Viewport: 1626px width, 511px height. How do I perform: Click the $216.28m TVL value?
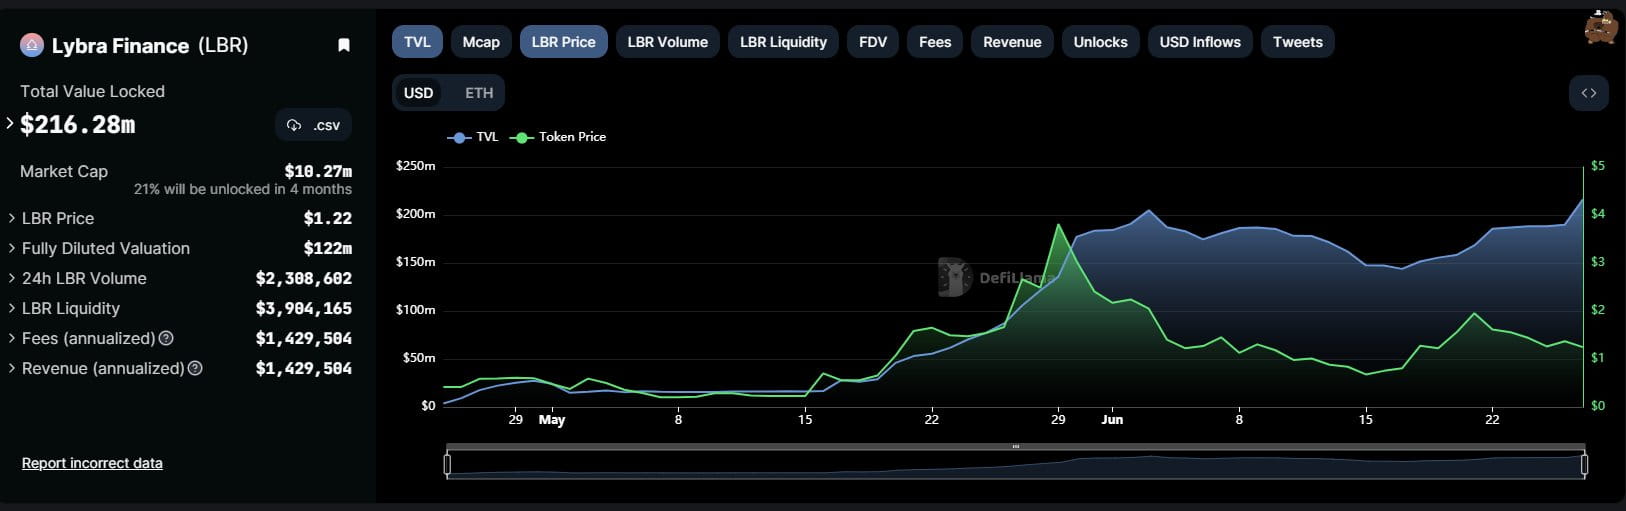(78, 124)
